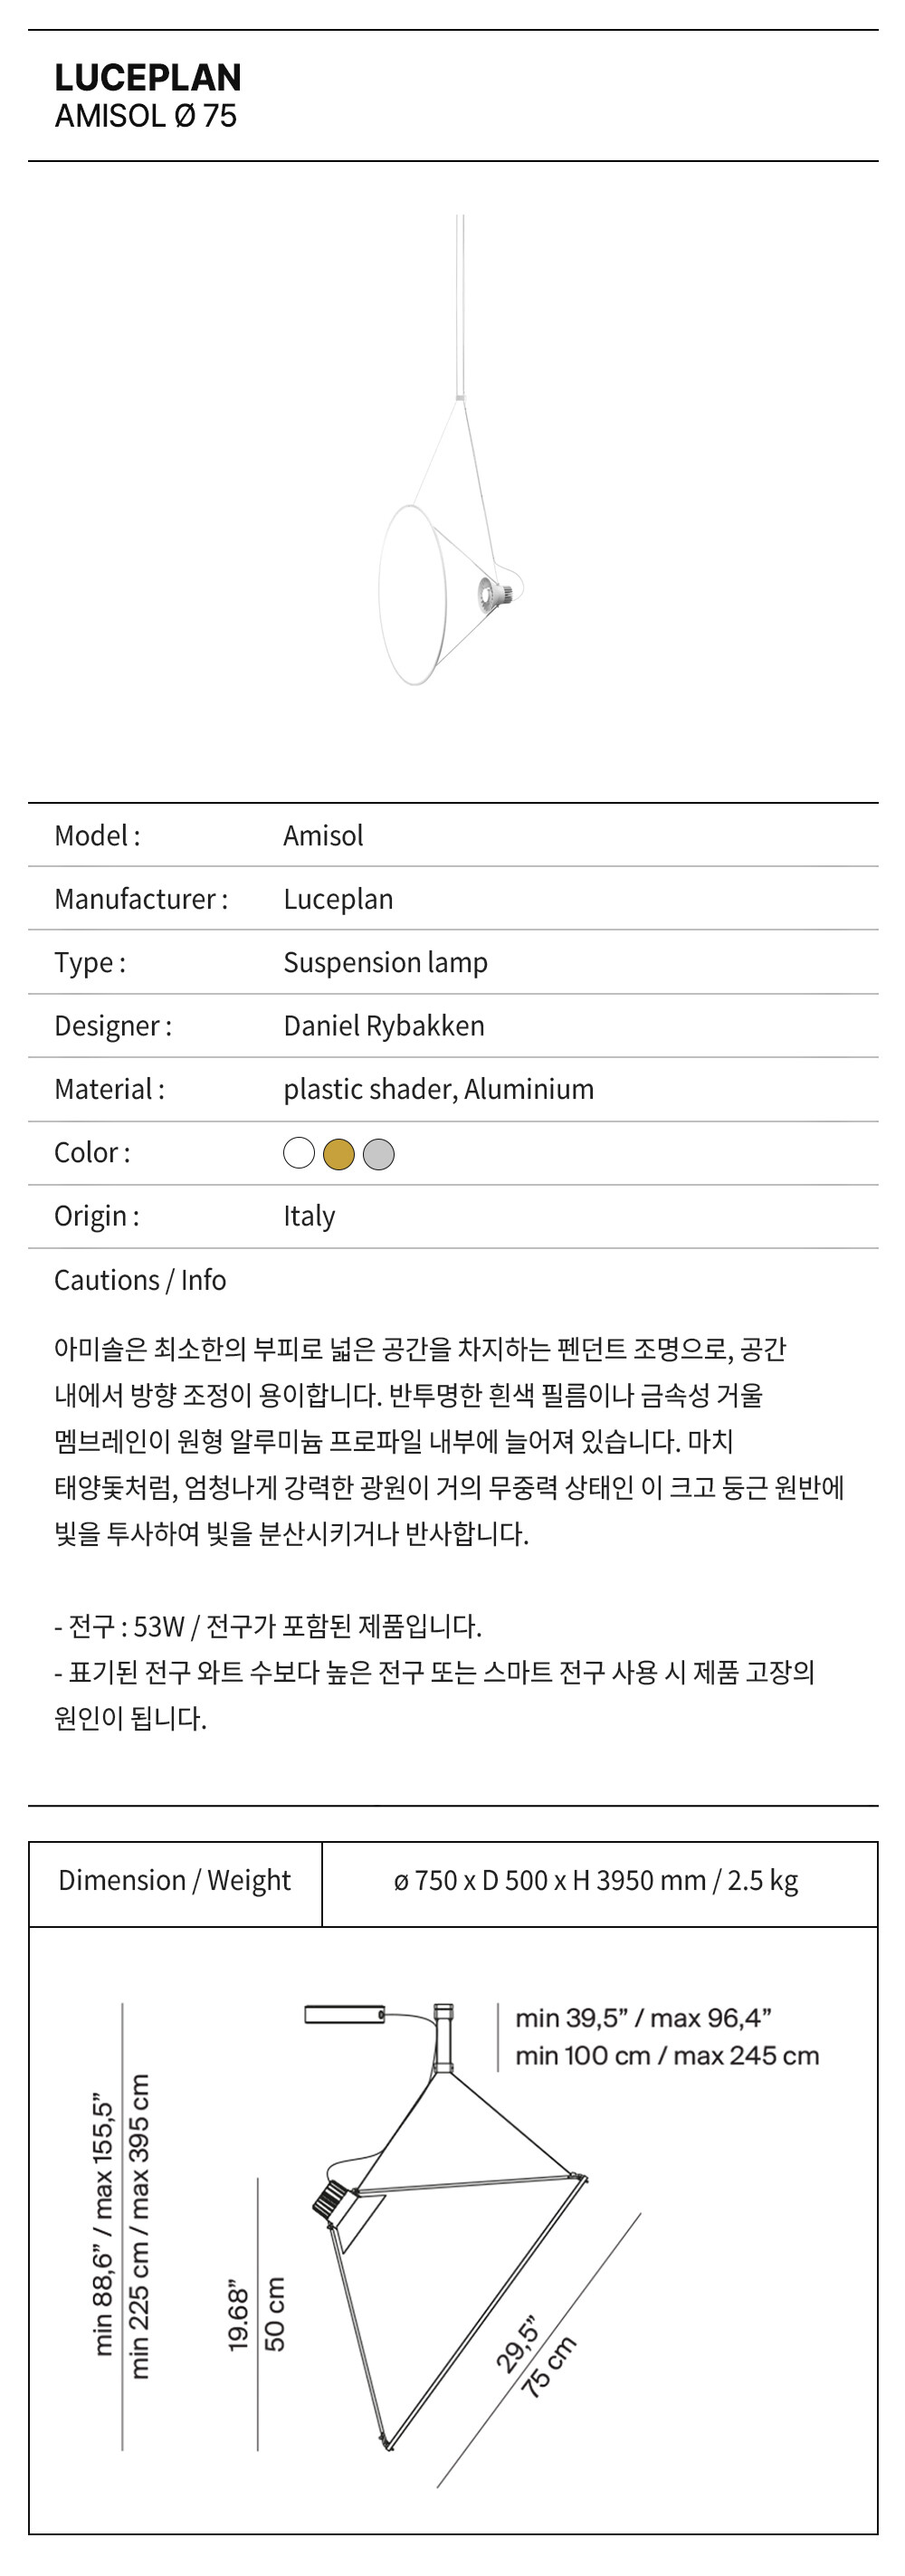The height and width of the screenshot is (2576, 905).
Task: Click the Suspension lamp type value
Action: pyautogui.click(x=385, y=962)
